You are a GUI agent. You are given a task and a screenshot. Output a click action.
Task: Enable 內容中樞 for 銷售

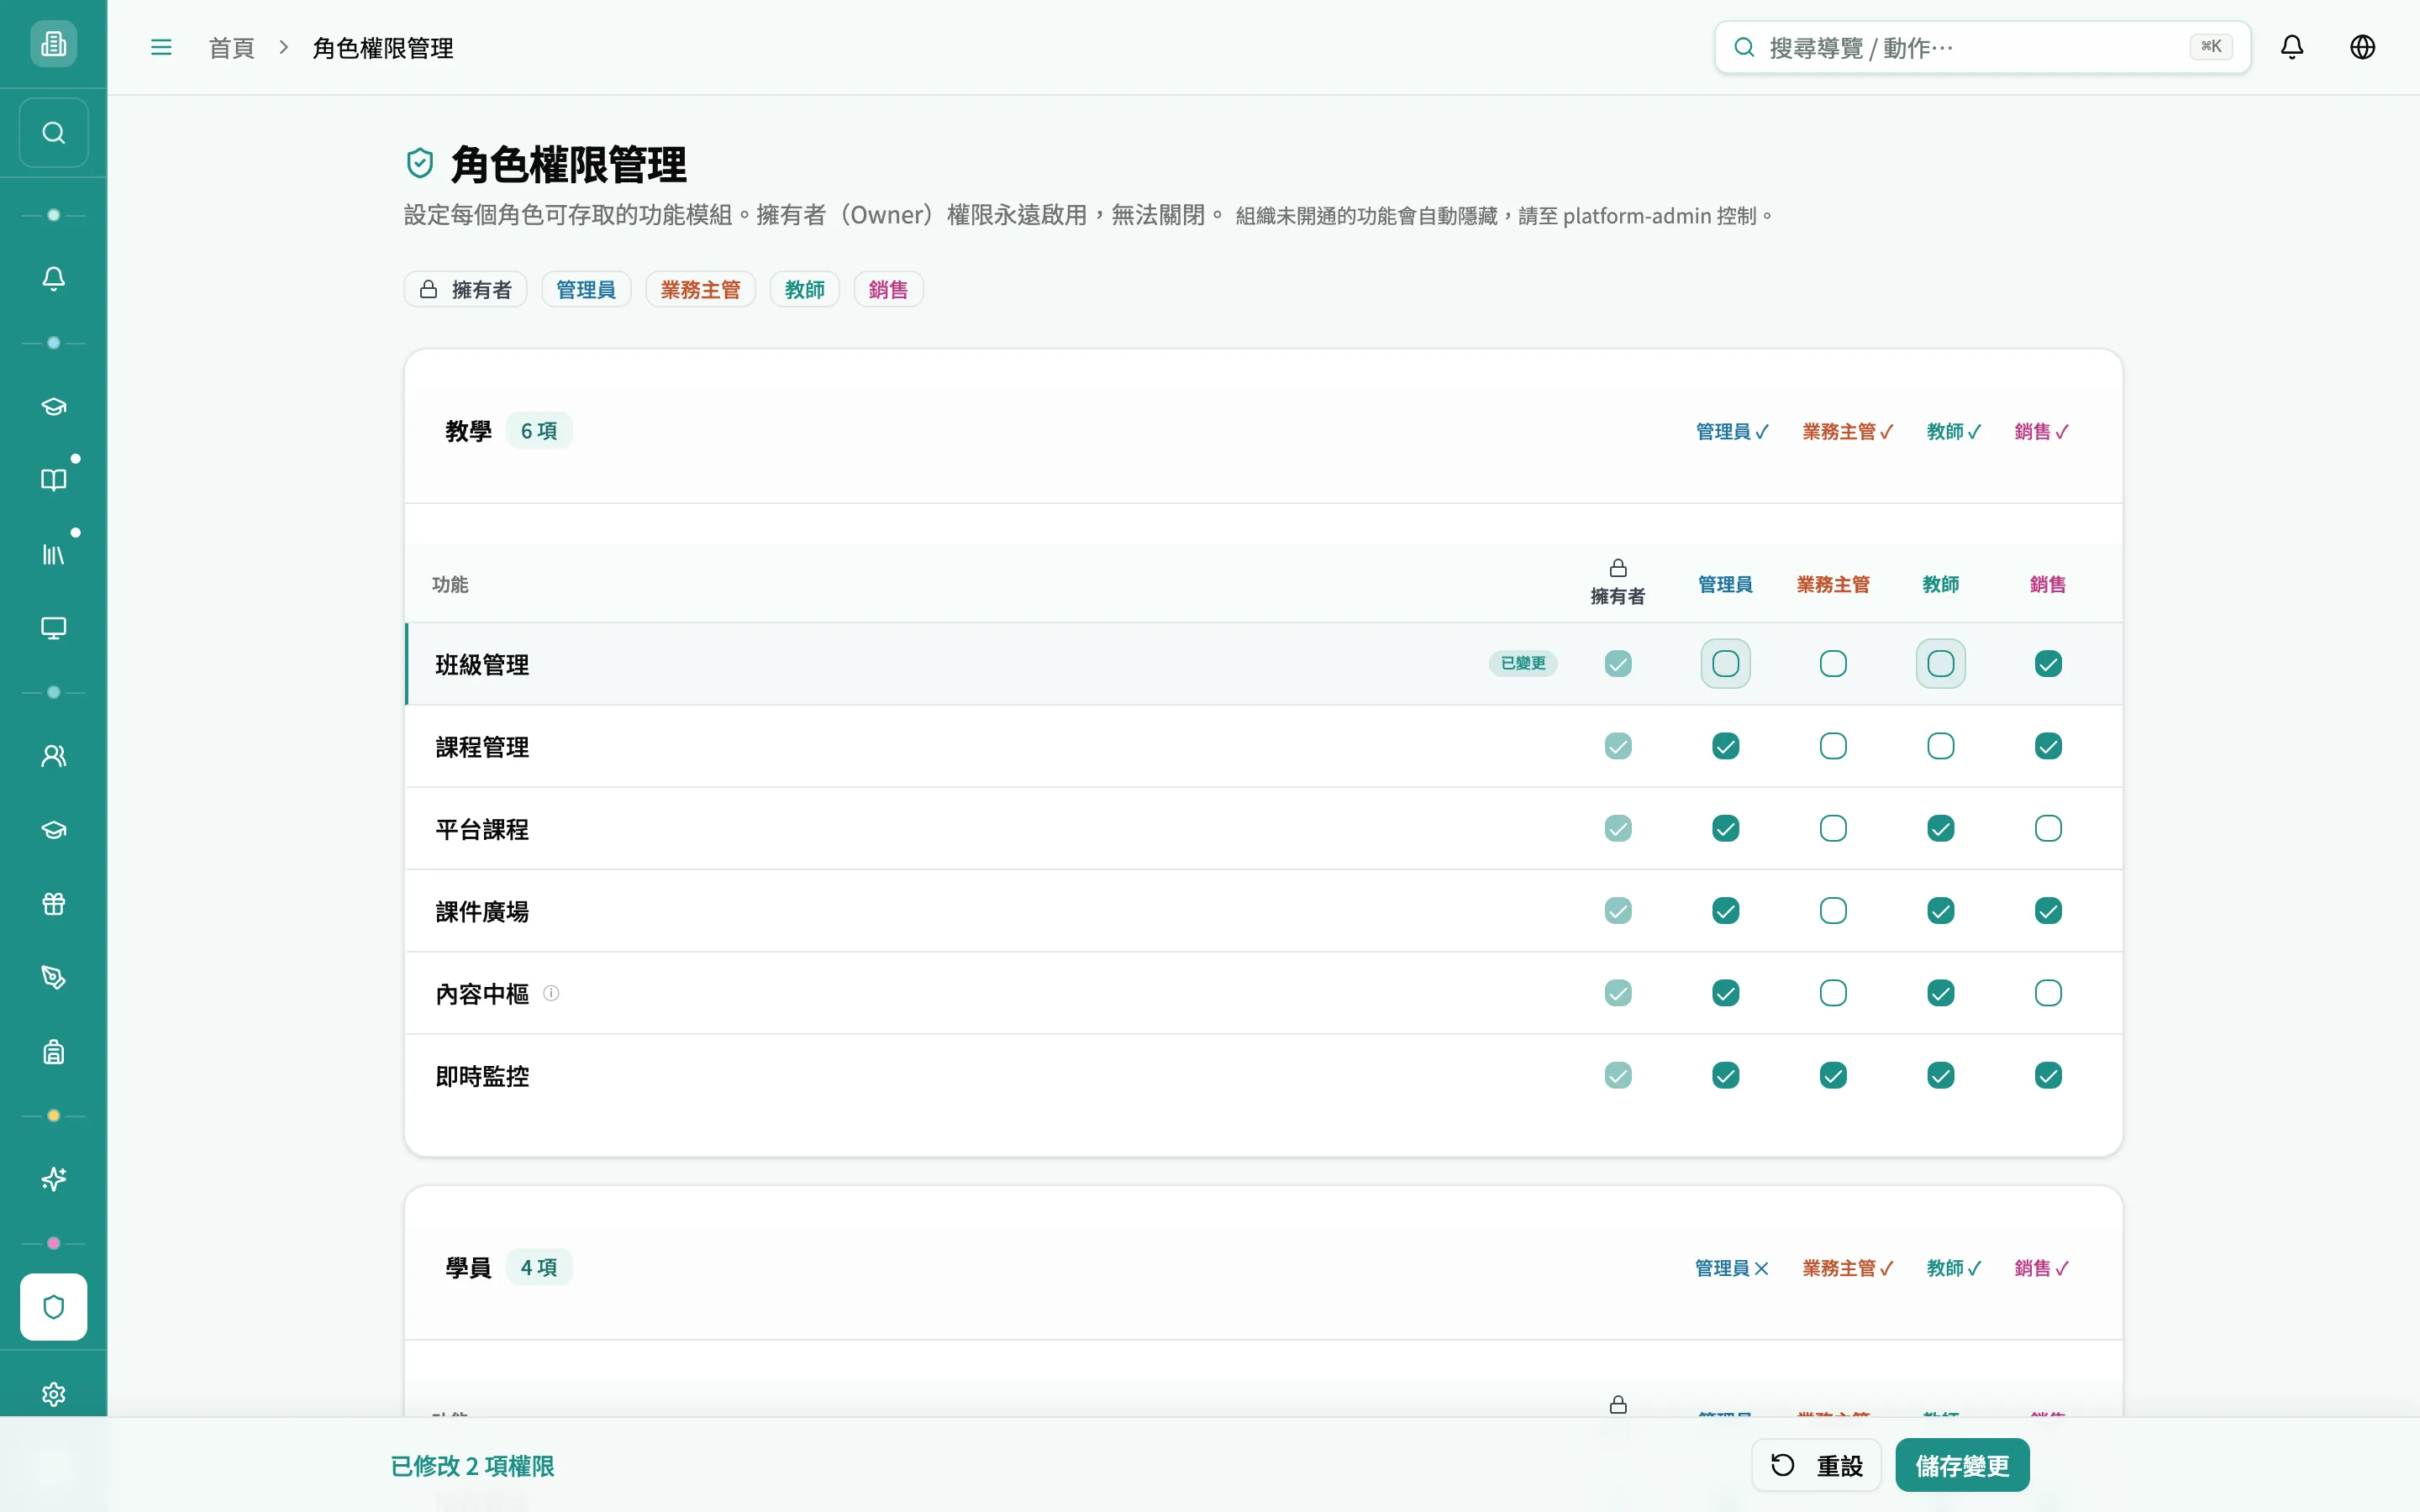pyautogui.click(x=2048, y=993)
